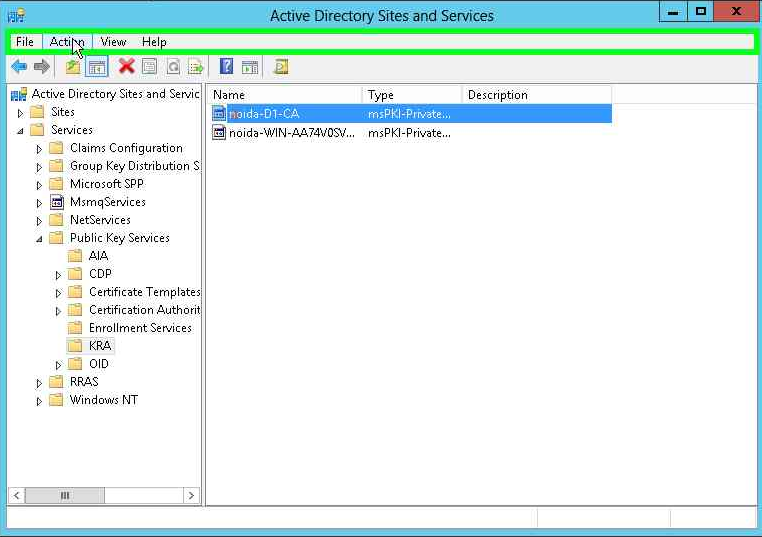Expand the CDP node

click(58, 275)
